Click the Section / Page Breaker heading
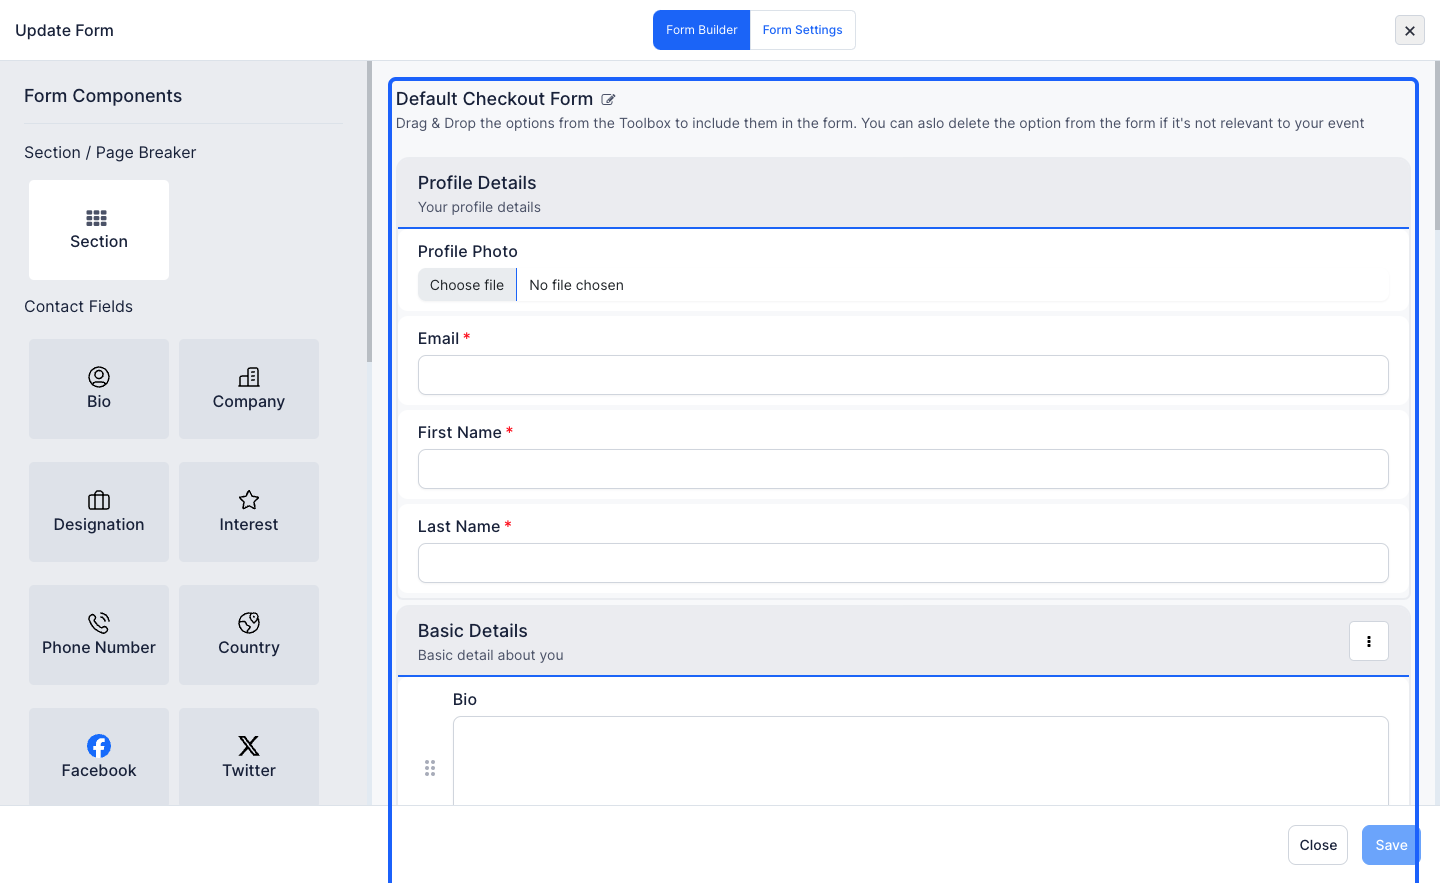 click(x=110, y=153)
